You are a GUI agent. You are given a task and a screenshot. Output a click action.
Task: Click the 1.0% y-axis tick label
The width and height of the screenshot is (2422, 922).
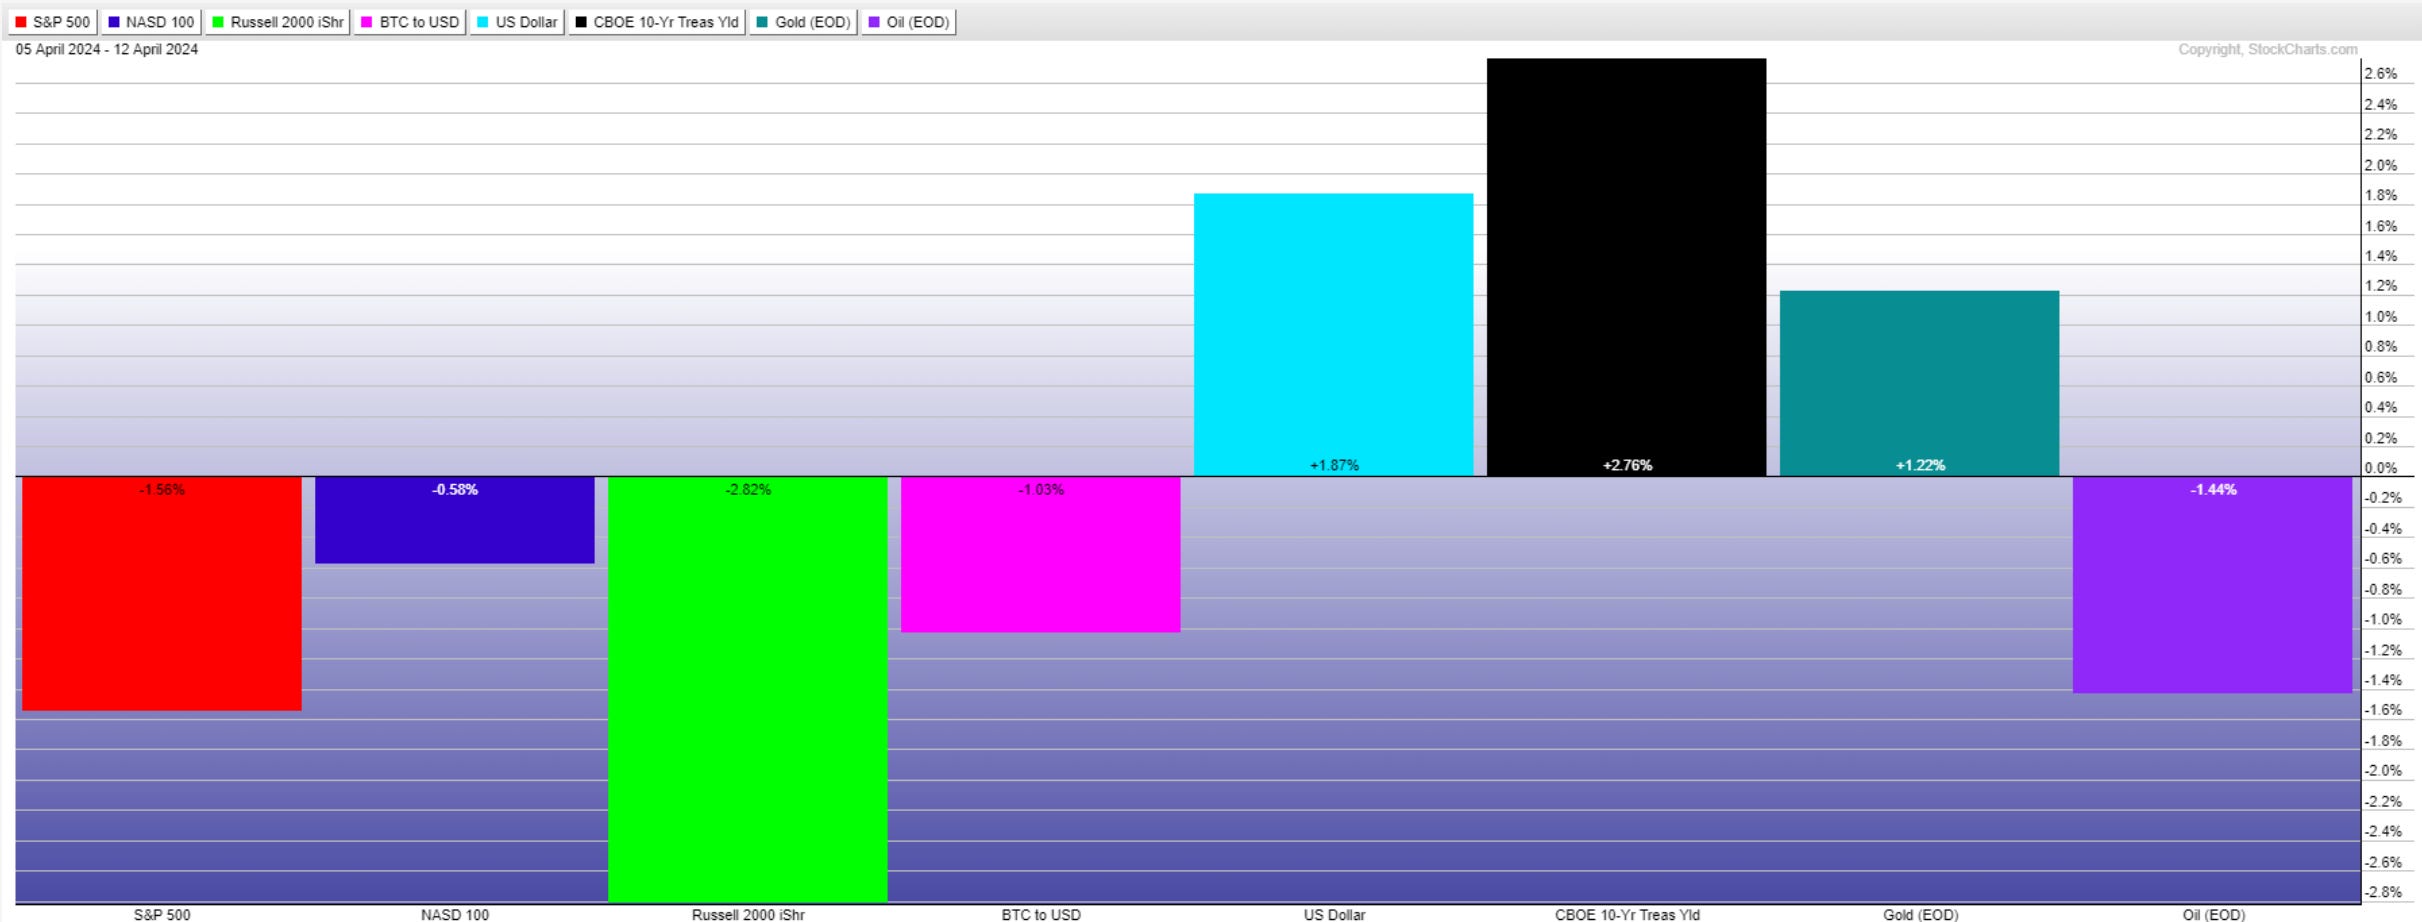point(2381,317)
